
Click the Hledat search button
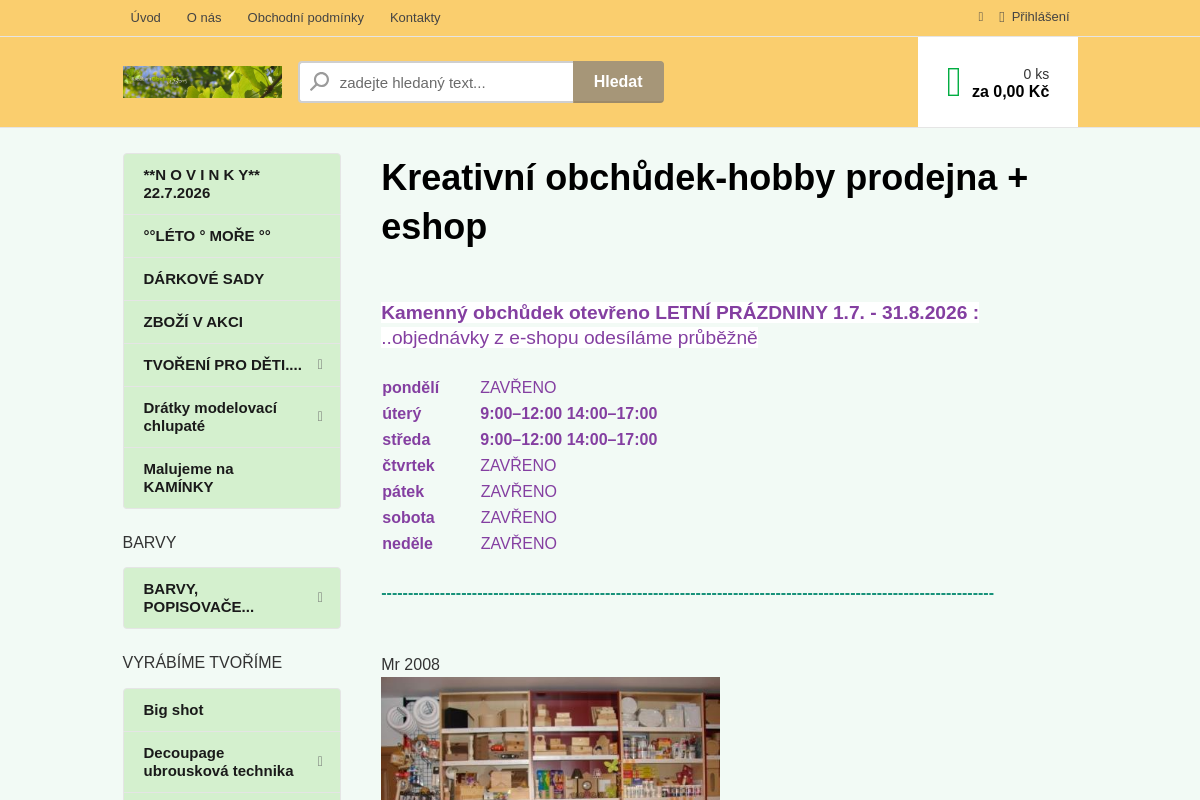coord(618,82)
